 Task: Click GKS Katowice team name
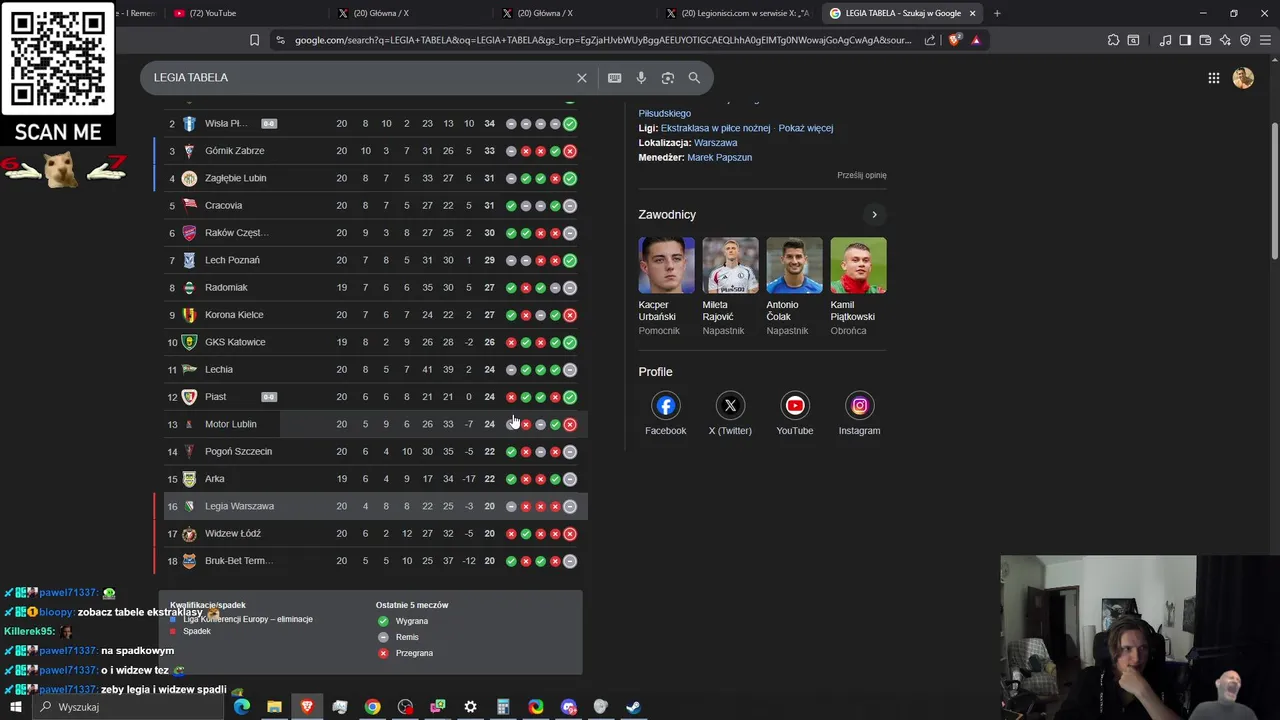[x=235, y=342]
